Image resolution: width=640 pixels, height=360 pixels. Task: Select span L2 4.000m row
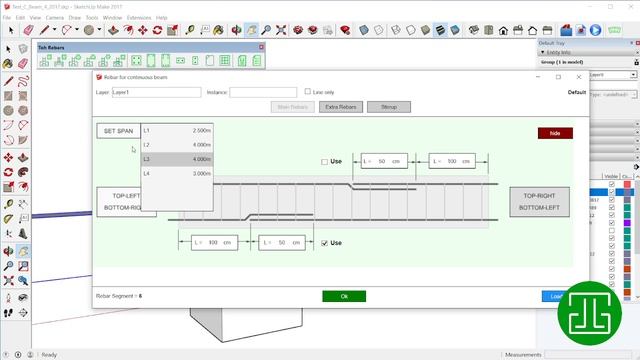[177, 145]
